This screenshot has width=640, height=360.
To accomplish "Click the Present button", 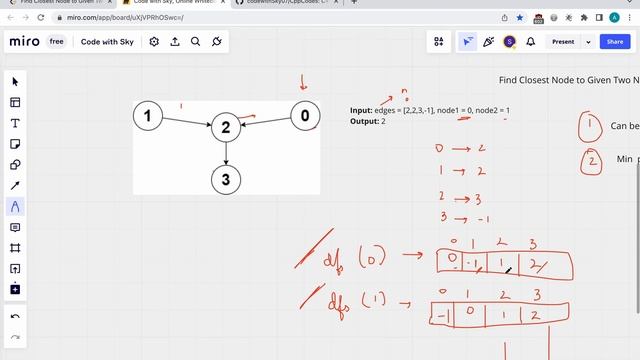I will [563, 42].
